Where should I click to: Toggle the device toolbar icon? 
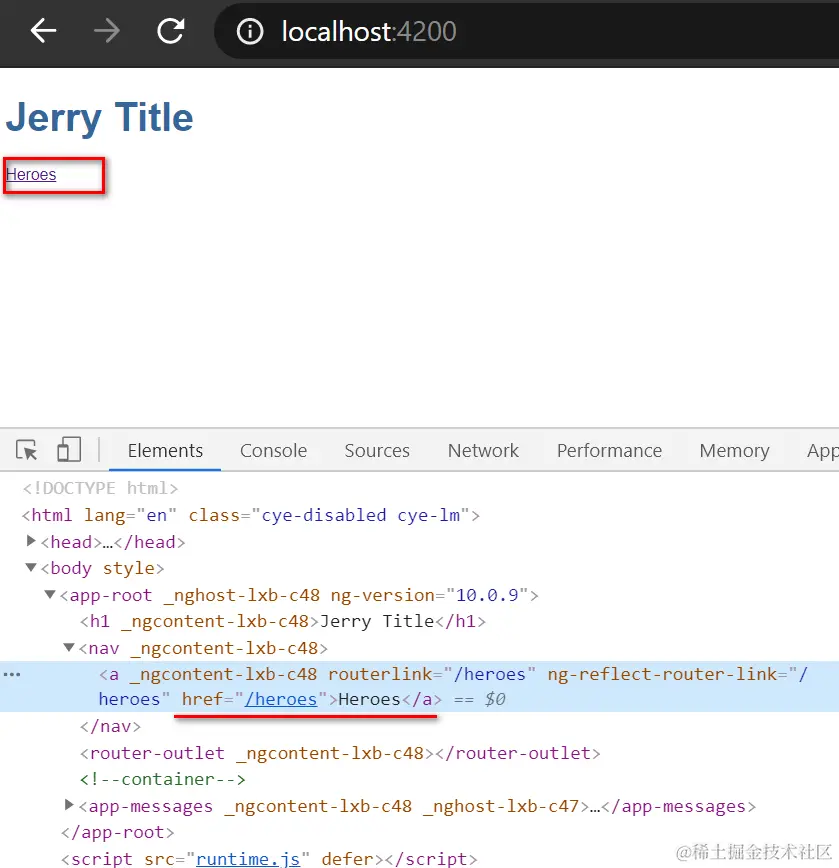coord(69,450)
